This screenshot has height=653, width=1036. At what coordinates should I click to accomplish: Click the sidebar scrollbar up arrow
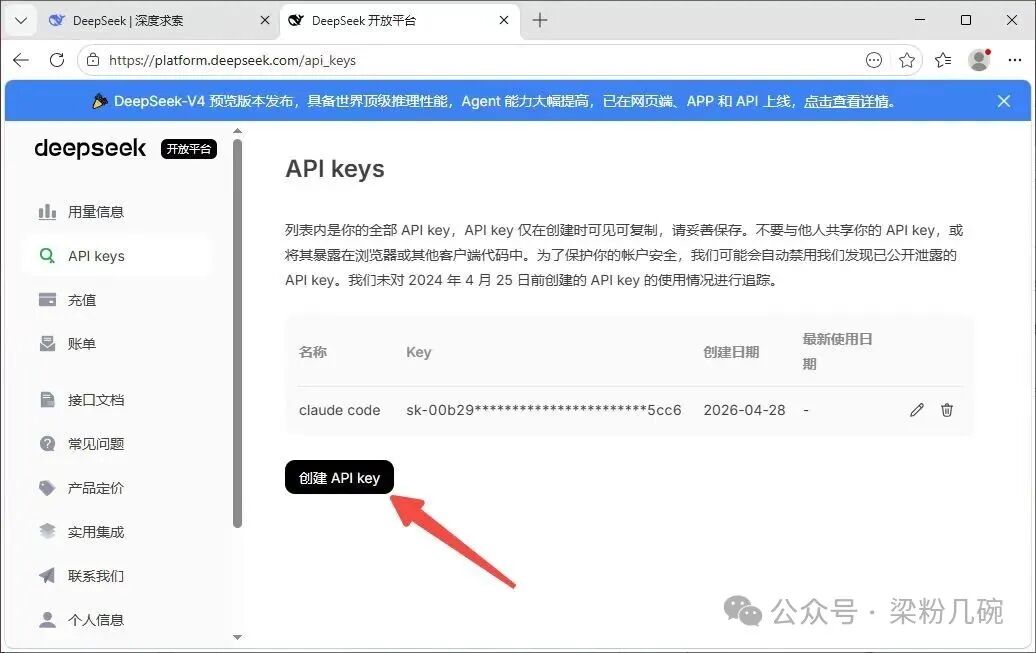(x=237, y=131)
